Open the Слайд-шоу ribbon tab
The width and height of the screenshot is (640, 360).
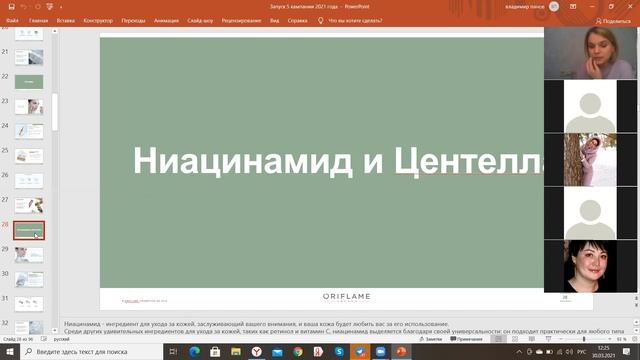tap(200, 20)
